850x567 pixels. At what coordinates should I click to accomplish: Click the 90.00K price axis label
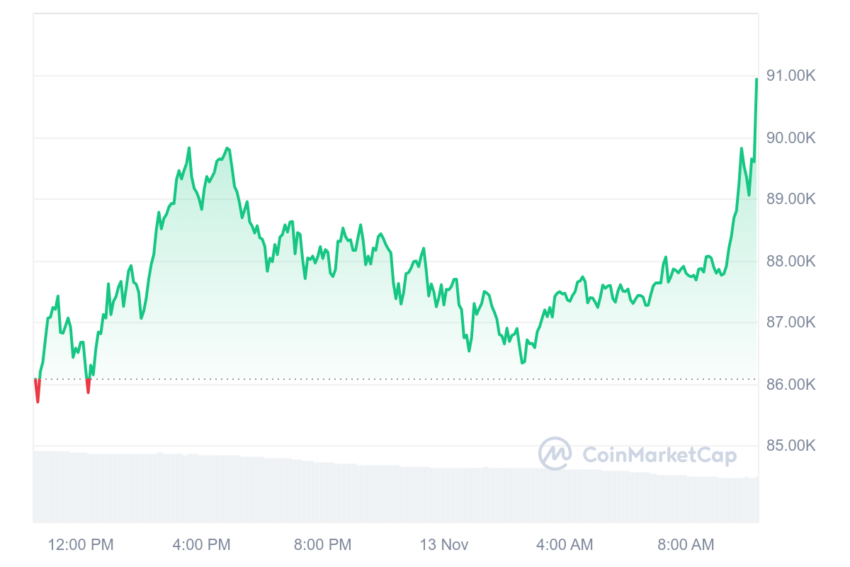(790, 138)
